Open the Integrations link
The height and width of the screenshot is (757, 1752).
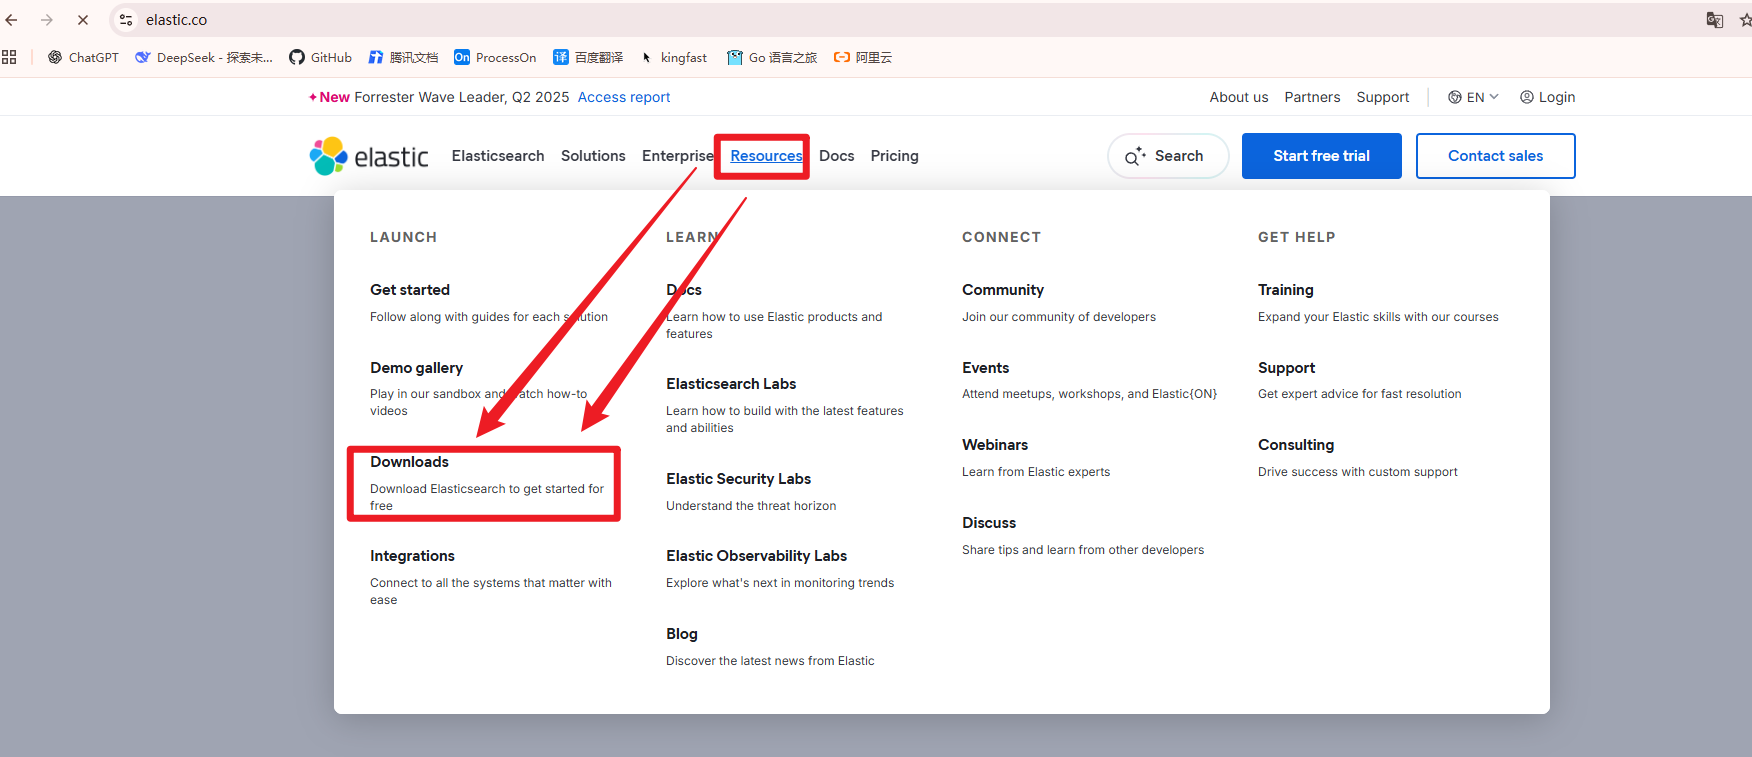click(412, 556)
